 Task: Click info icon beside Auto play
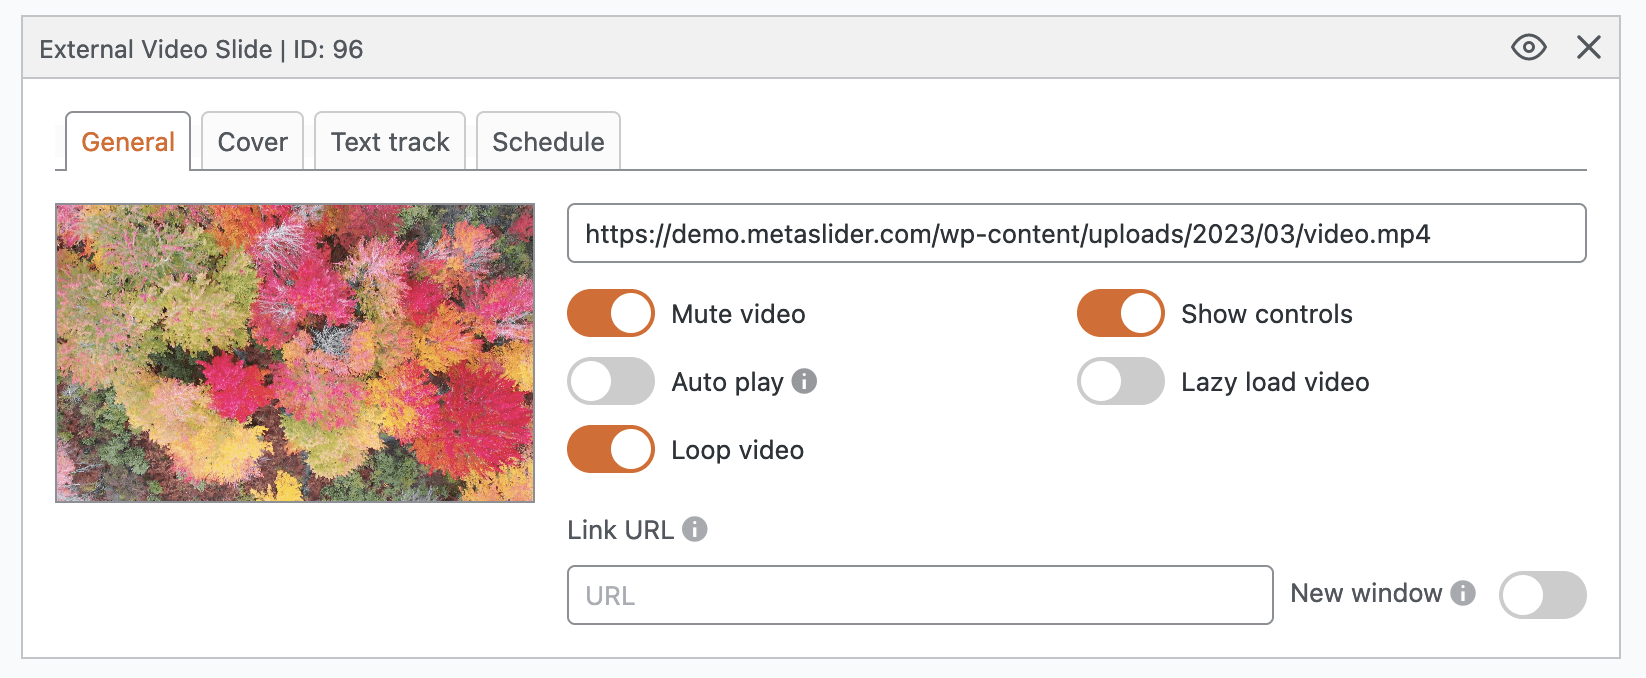click(804, 381)
